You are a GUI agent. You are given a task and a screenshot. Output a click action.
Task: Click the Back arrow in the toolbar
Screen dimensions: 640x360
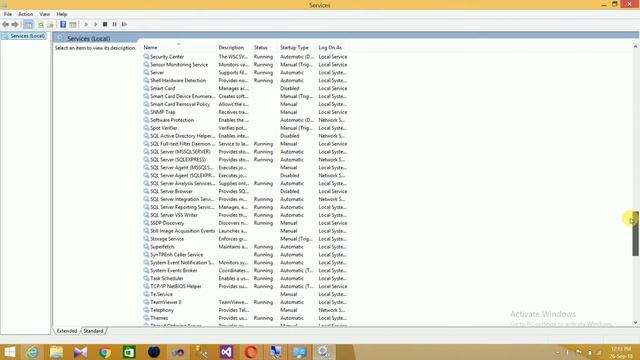click(x=5, y=24)
